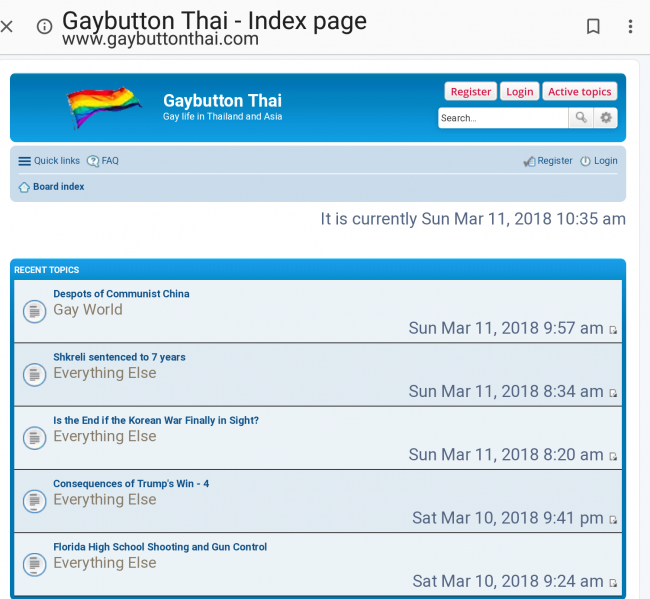Go to latest post icon for 8:34 am
650x599 pixels.
613,393
